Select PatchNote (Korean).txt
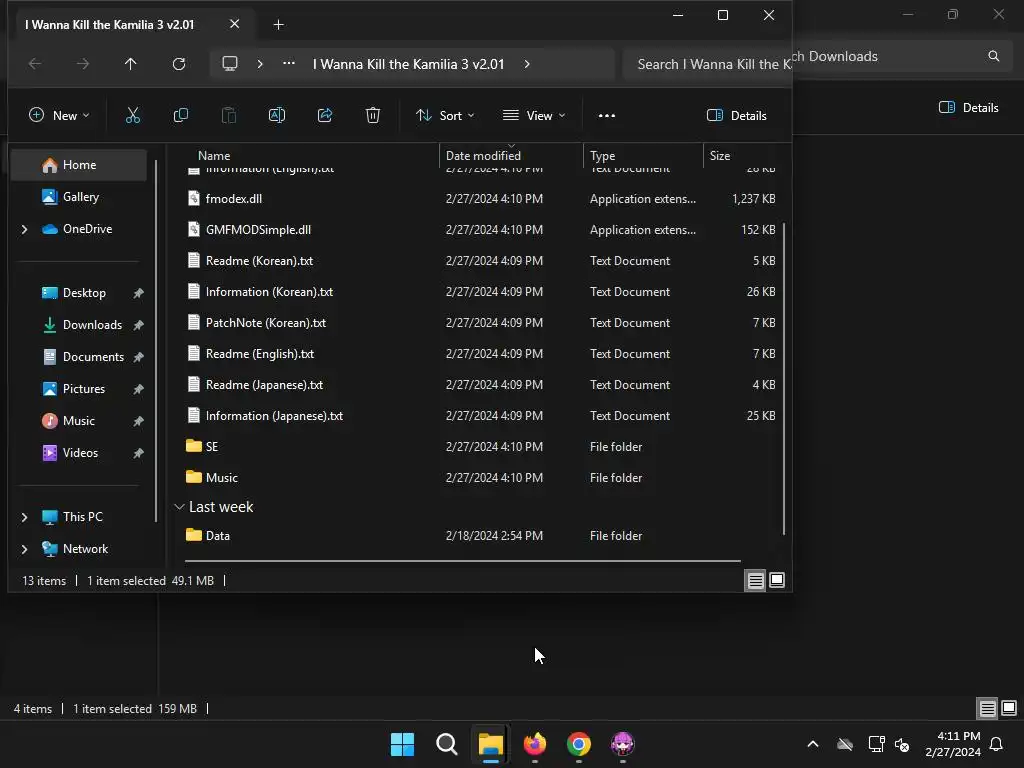Viewport: 1024px width, 768px height. click(x=480, y=323)
